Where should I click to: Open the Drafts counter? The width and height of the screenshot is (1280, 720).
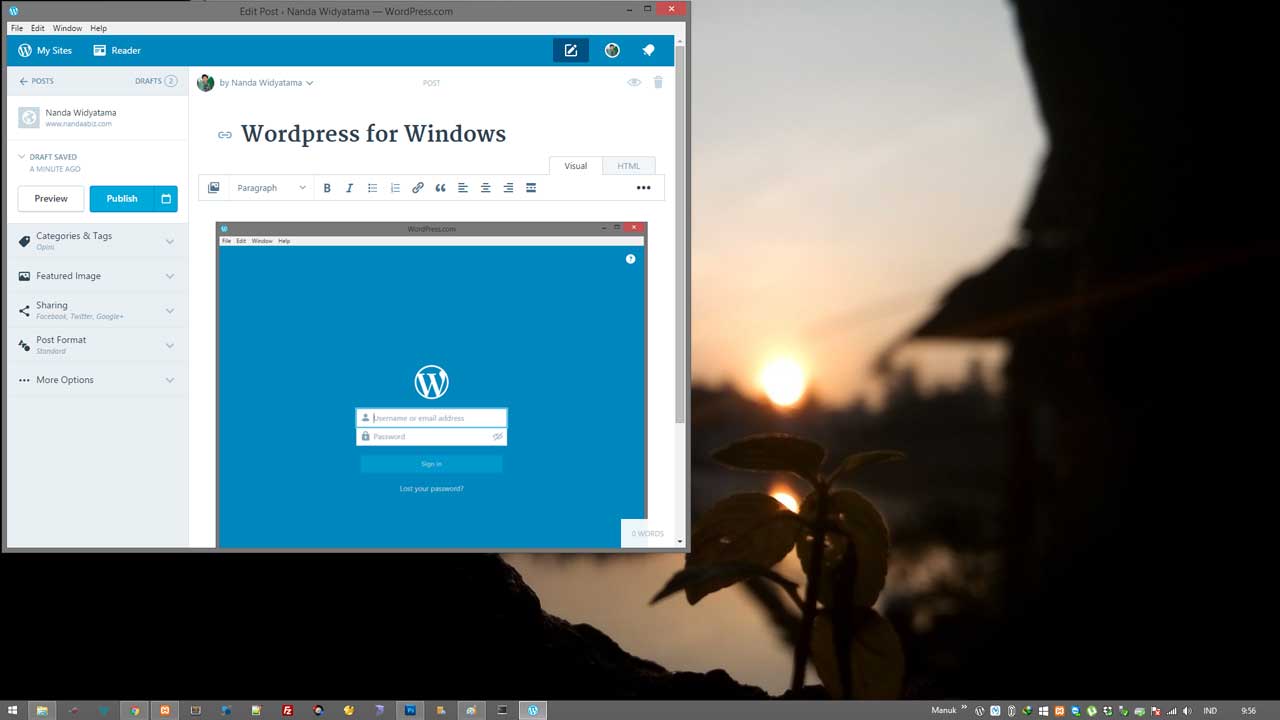pyautogui.click(x=156, y=81)
